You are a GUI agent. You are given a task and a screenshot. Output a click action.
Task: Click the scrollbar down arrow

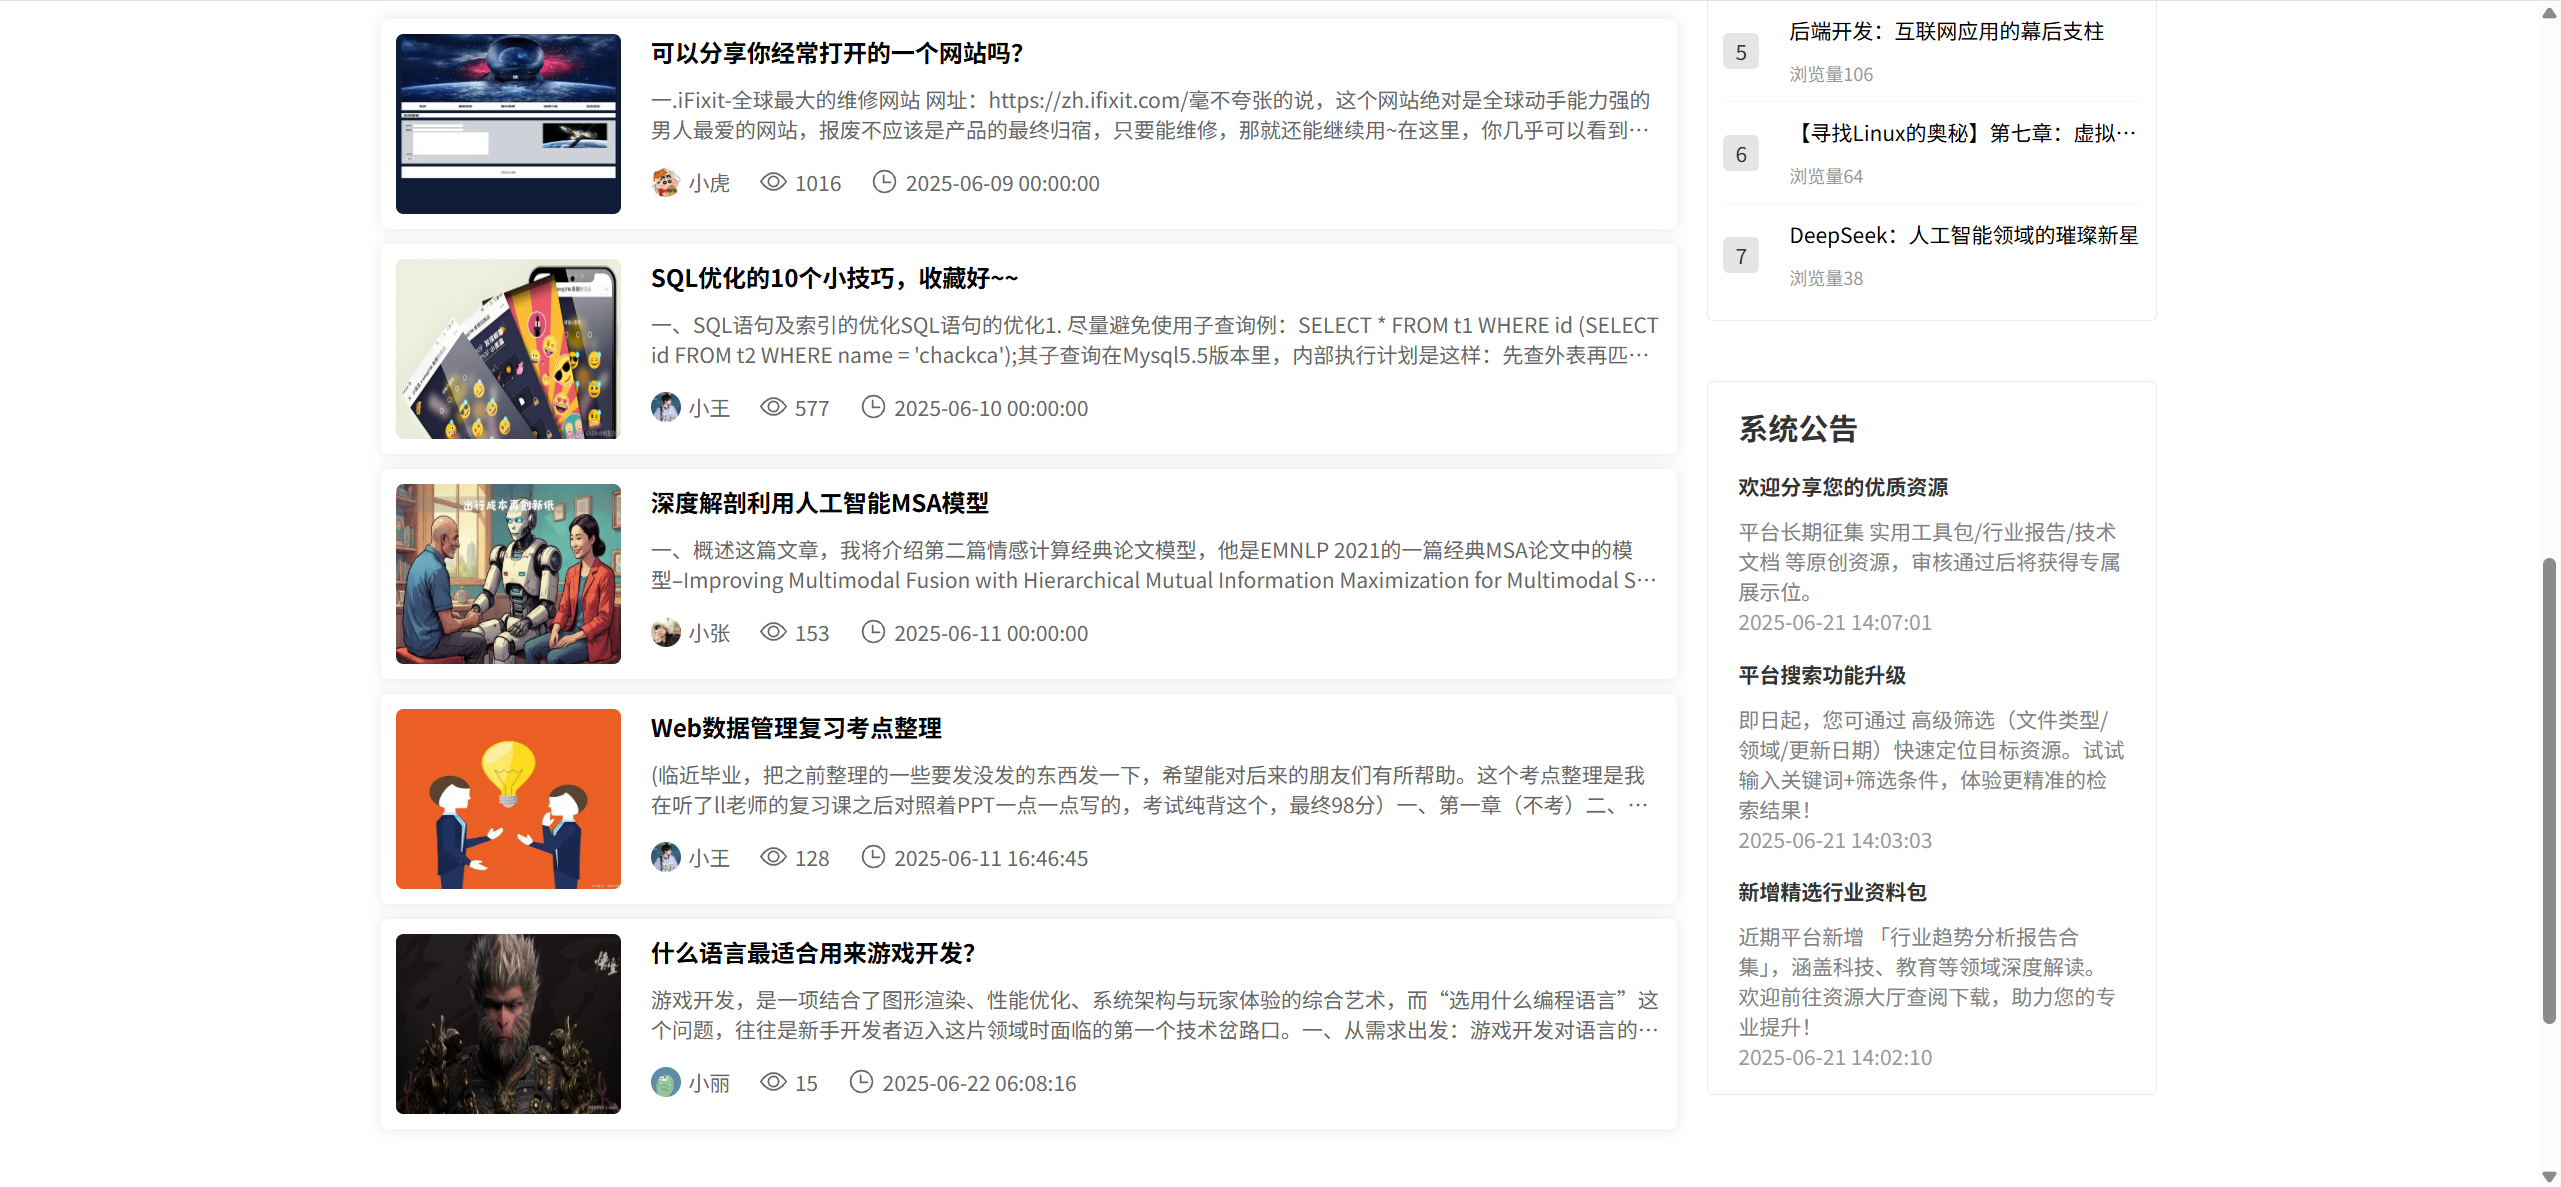[x=2549, y=1177]
